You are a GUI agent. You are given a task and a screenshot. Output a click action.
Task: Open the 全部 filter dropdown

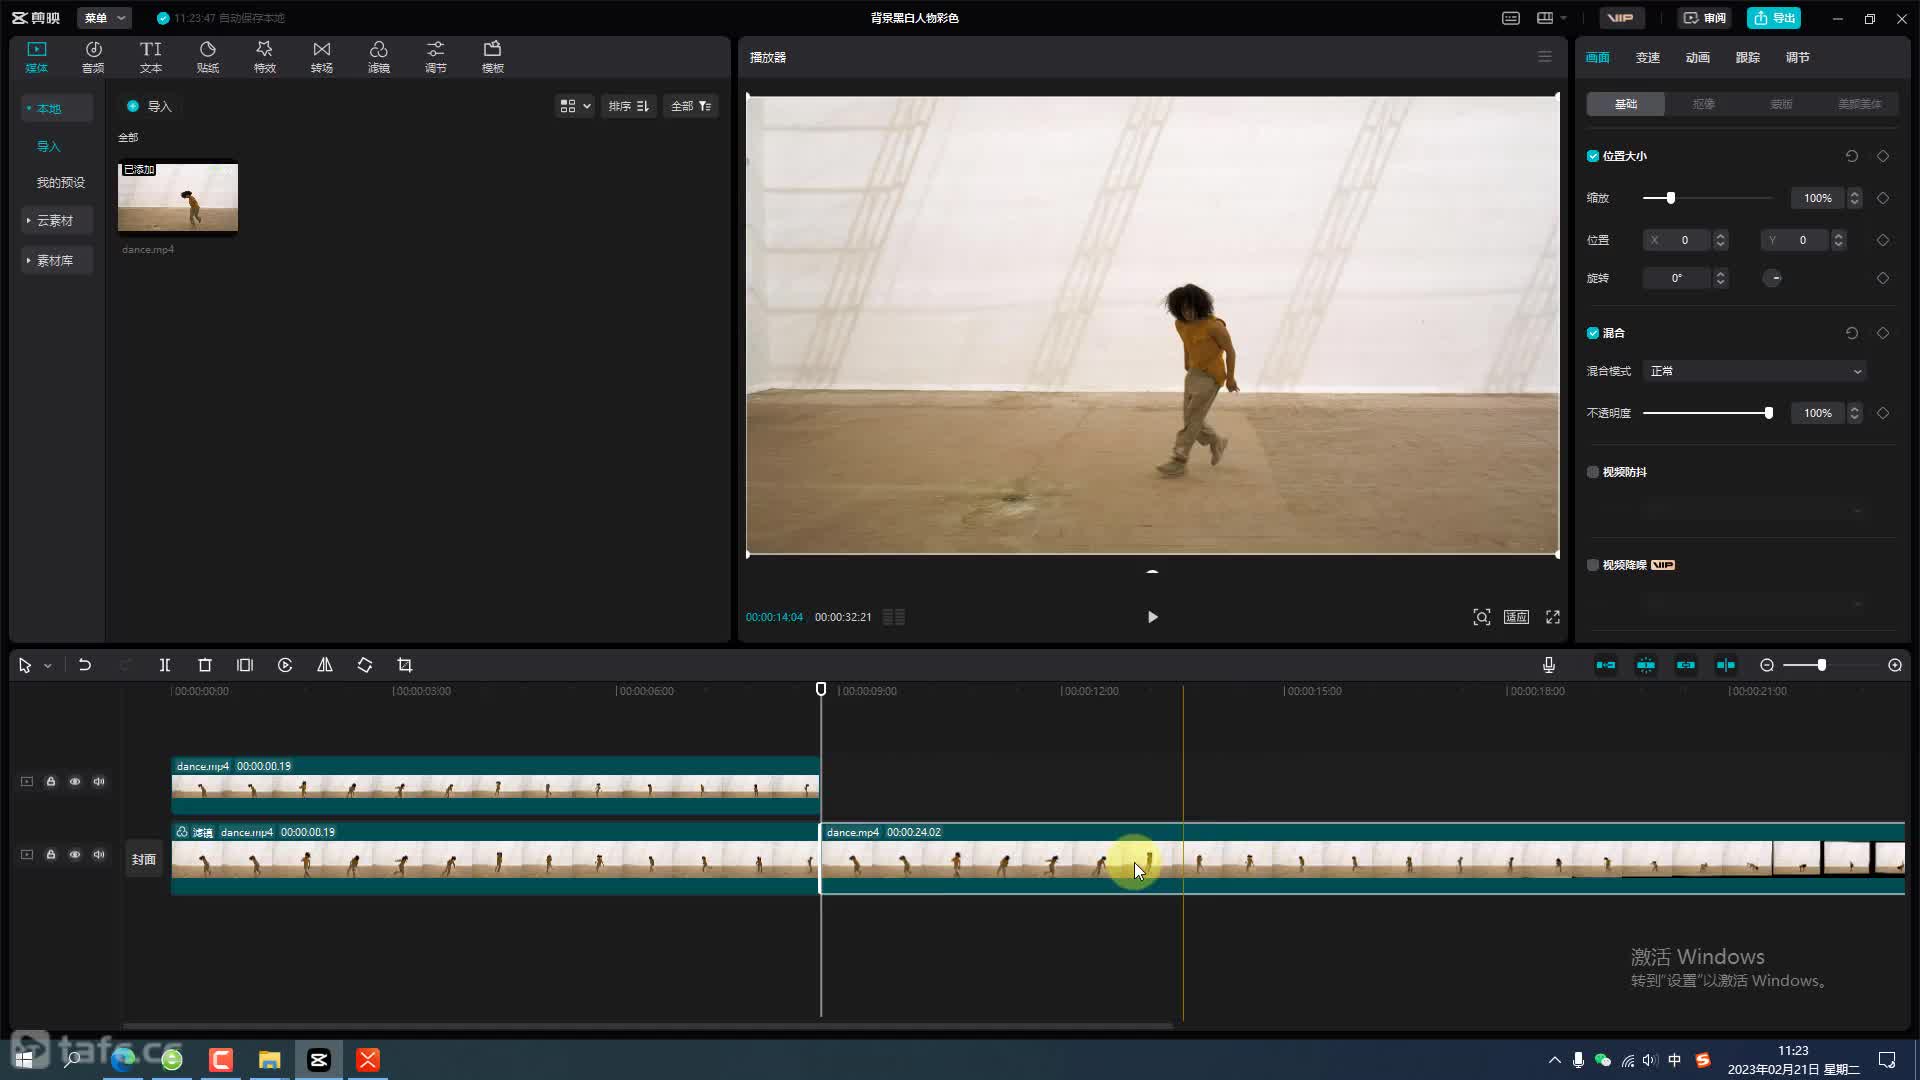point(691,106)
